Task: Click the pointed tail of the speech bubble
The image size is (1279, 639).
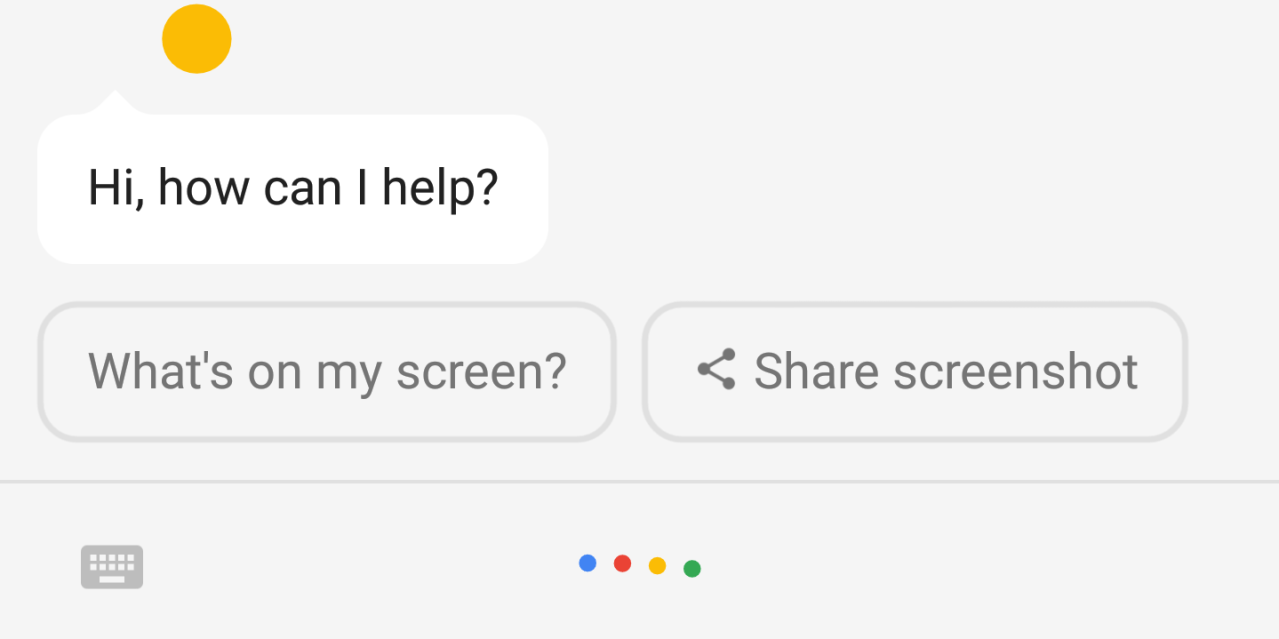Action: pos(114,102)
